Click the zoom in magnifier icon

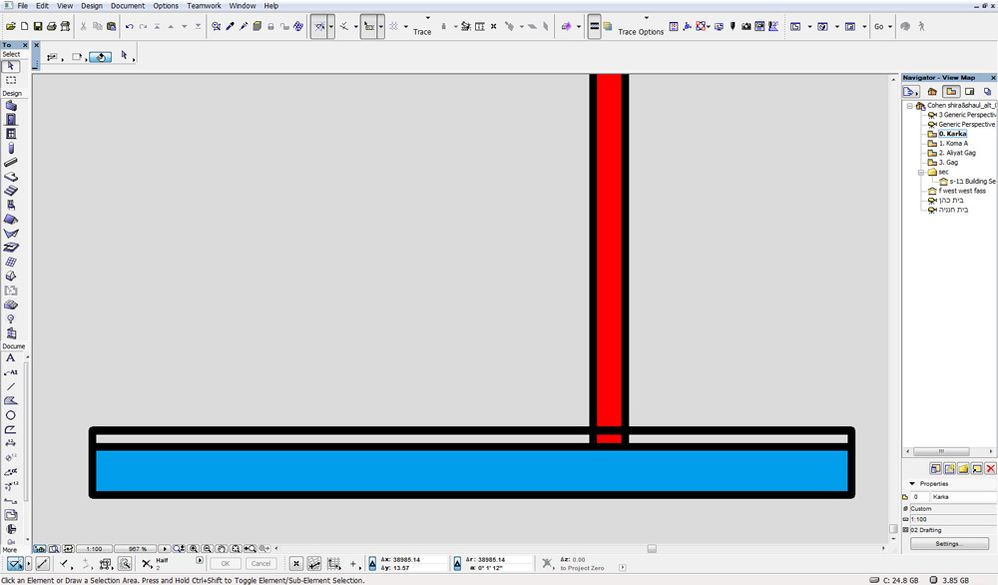[193, 548]
